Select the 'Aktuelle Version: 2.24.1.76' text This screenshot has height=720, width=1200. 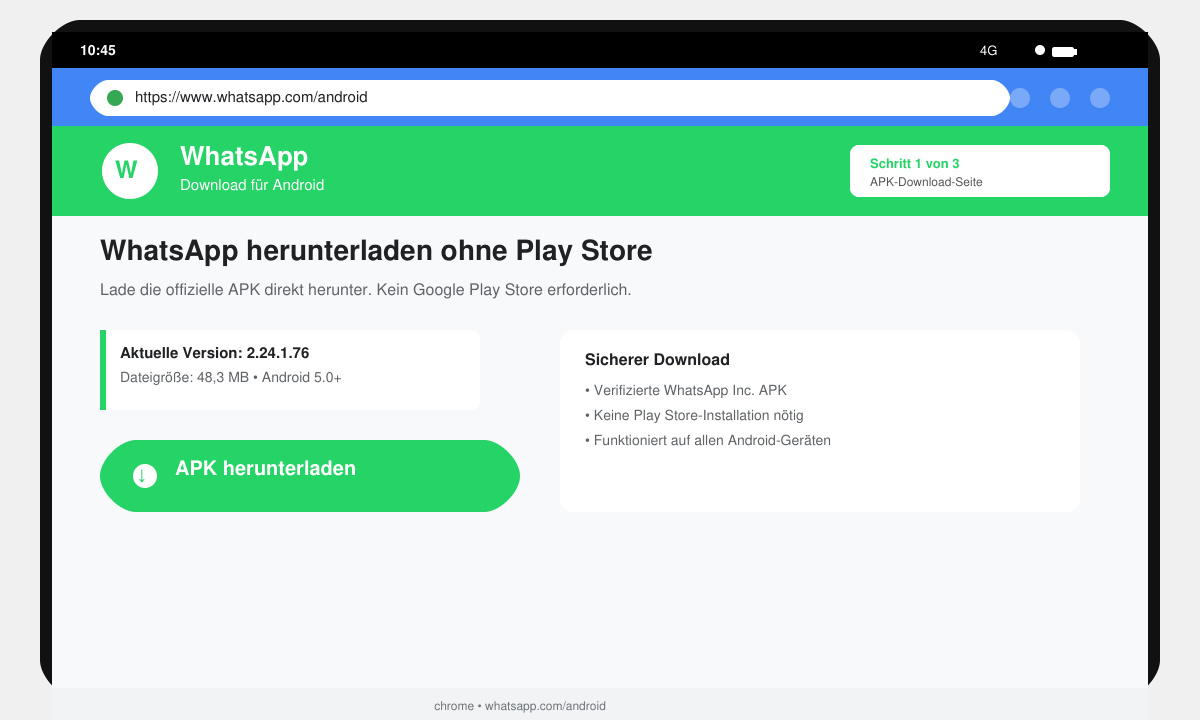click(x=214, y=353)
